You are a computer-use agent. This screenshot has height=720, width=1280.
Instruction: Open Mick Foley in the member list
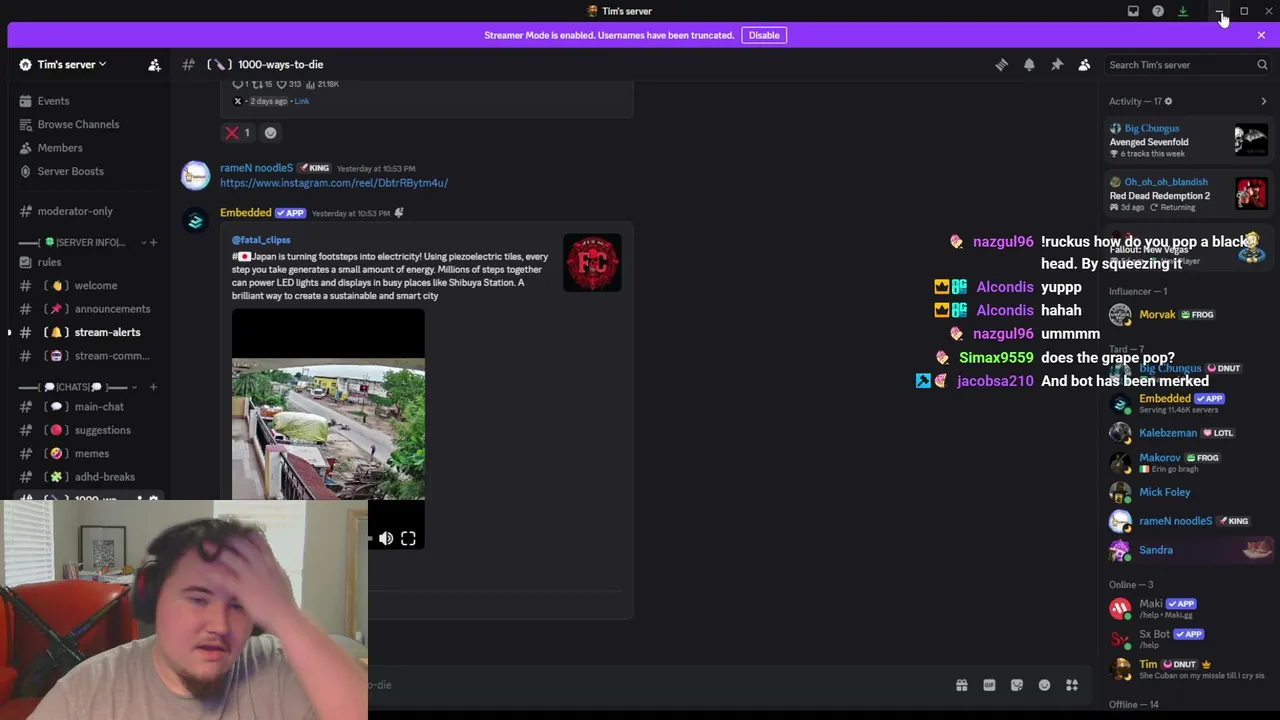[x=1188, y=492]
